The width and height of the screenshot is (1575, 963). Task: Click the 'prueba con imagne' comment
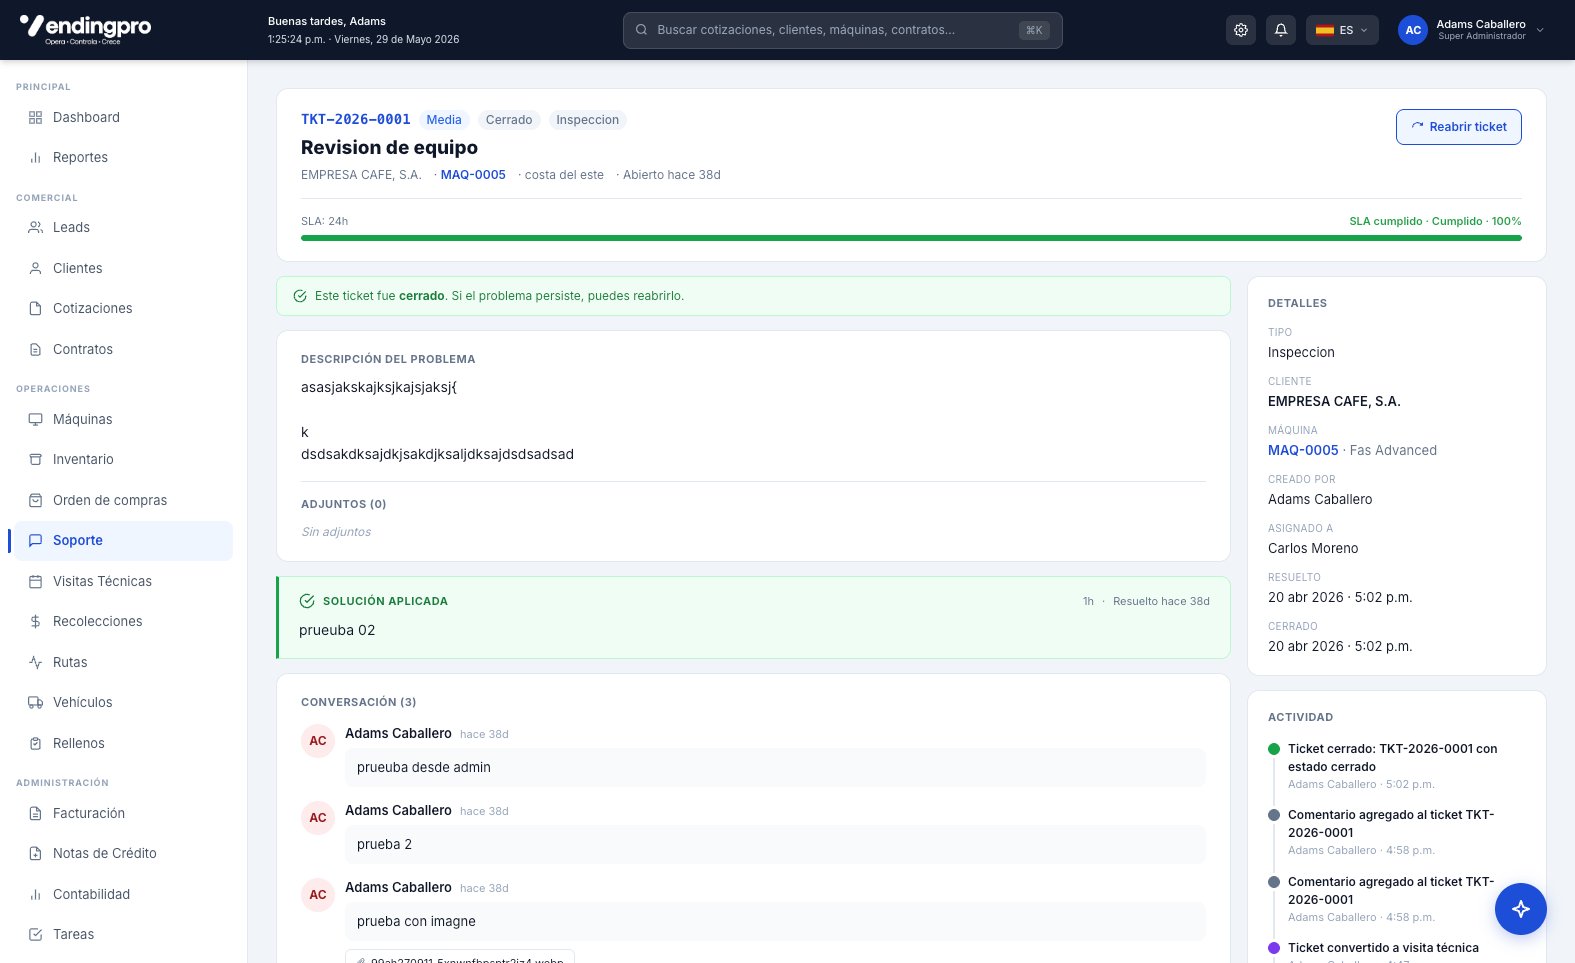click(x=775, y=922)
